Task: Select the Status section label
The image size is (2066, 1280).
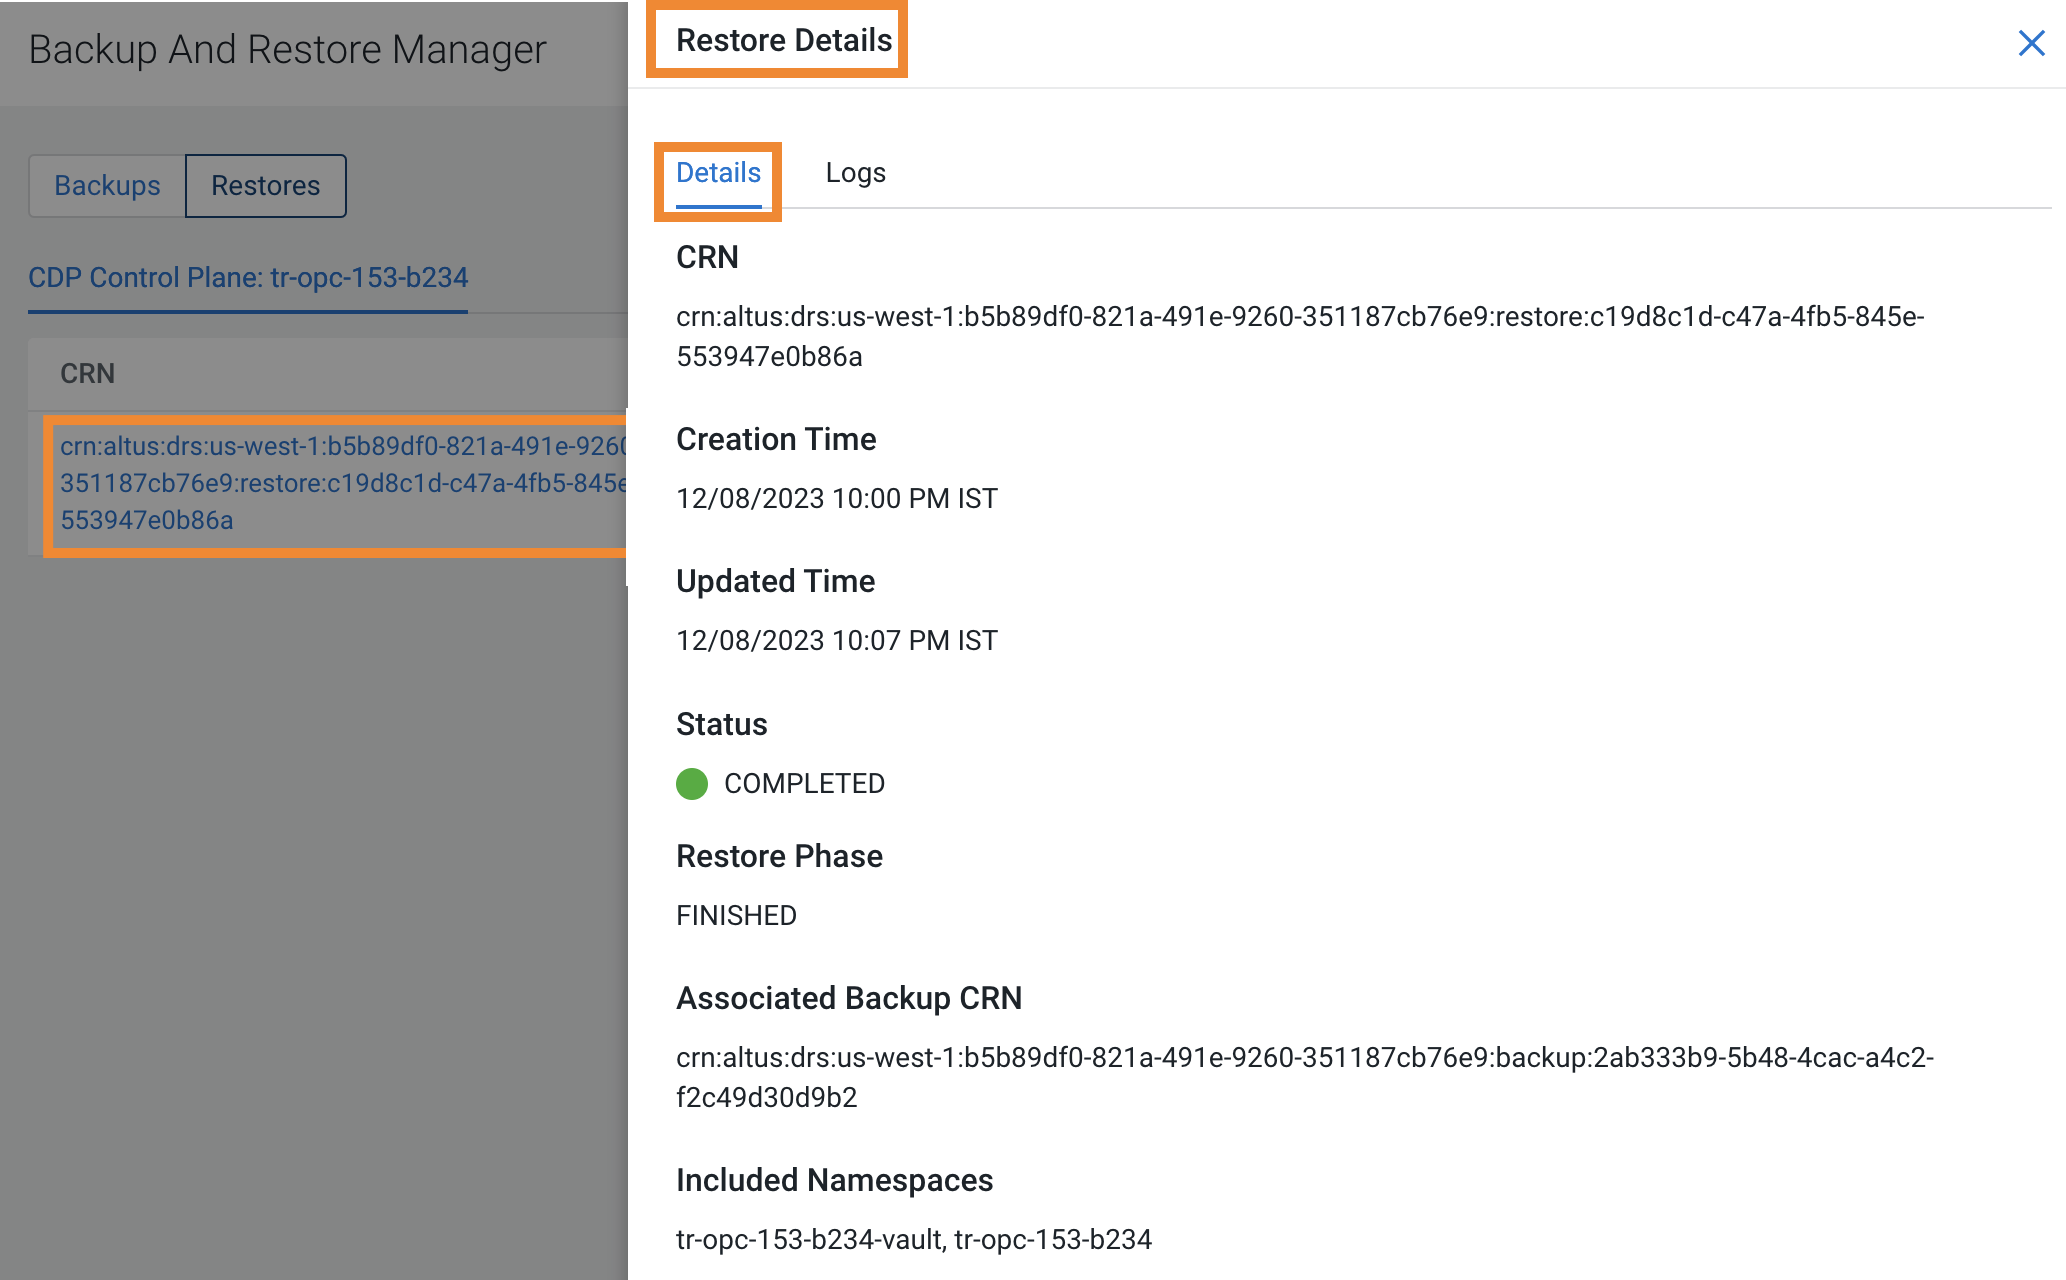Action: click(x=720, y=724)
